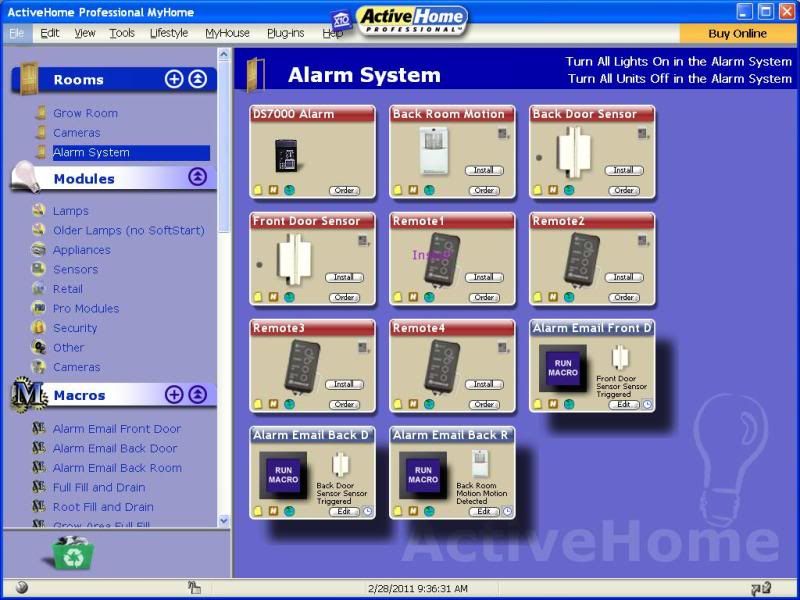Click the sidebar scroll down arrow
This screenshot has width=800, height=600.
click(223, 521)
